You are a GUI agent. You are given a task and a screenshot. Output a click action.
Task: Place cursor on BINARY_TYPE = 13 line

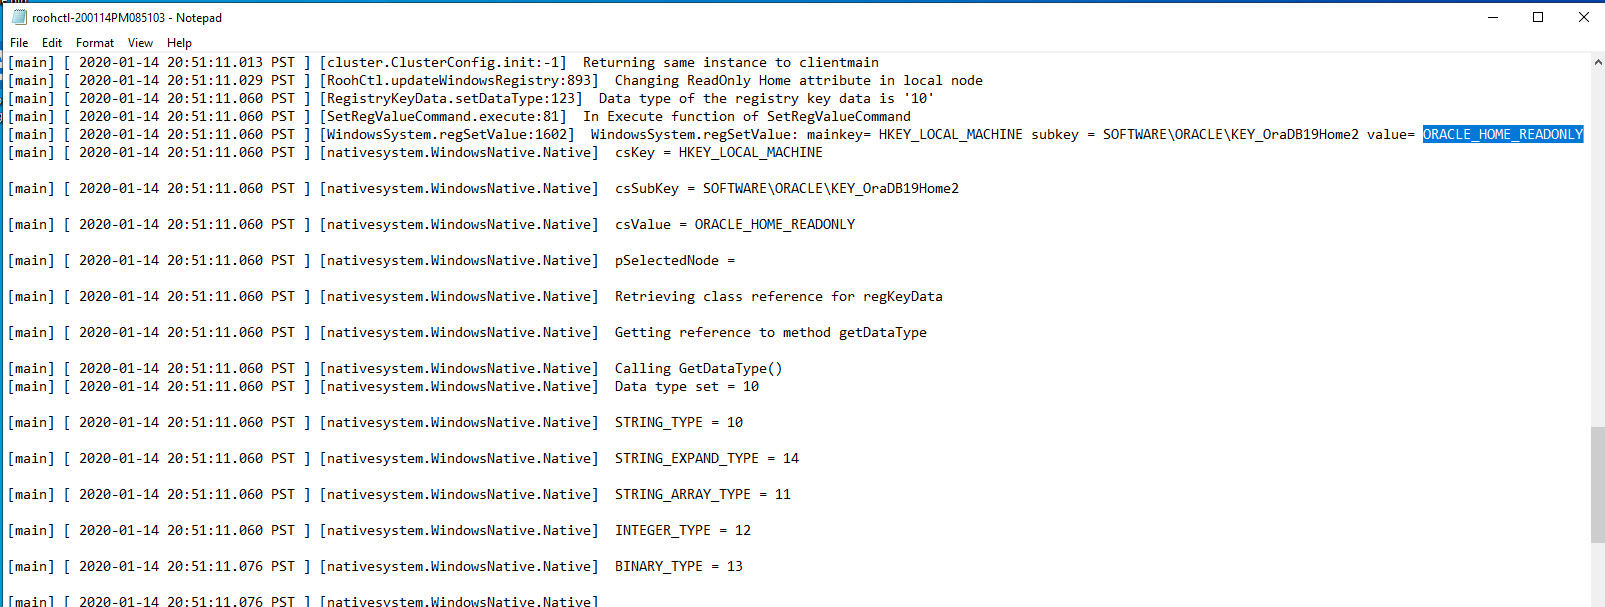[678, 567]
